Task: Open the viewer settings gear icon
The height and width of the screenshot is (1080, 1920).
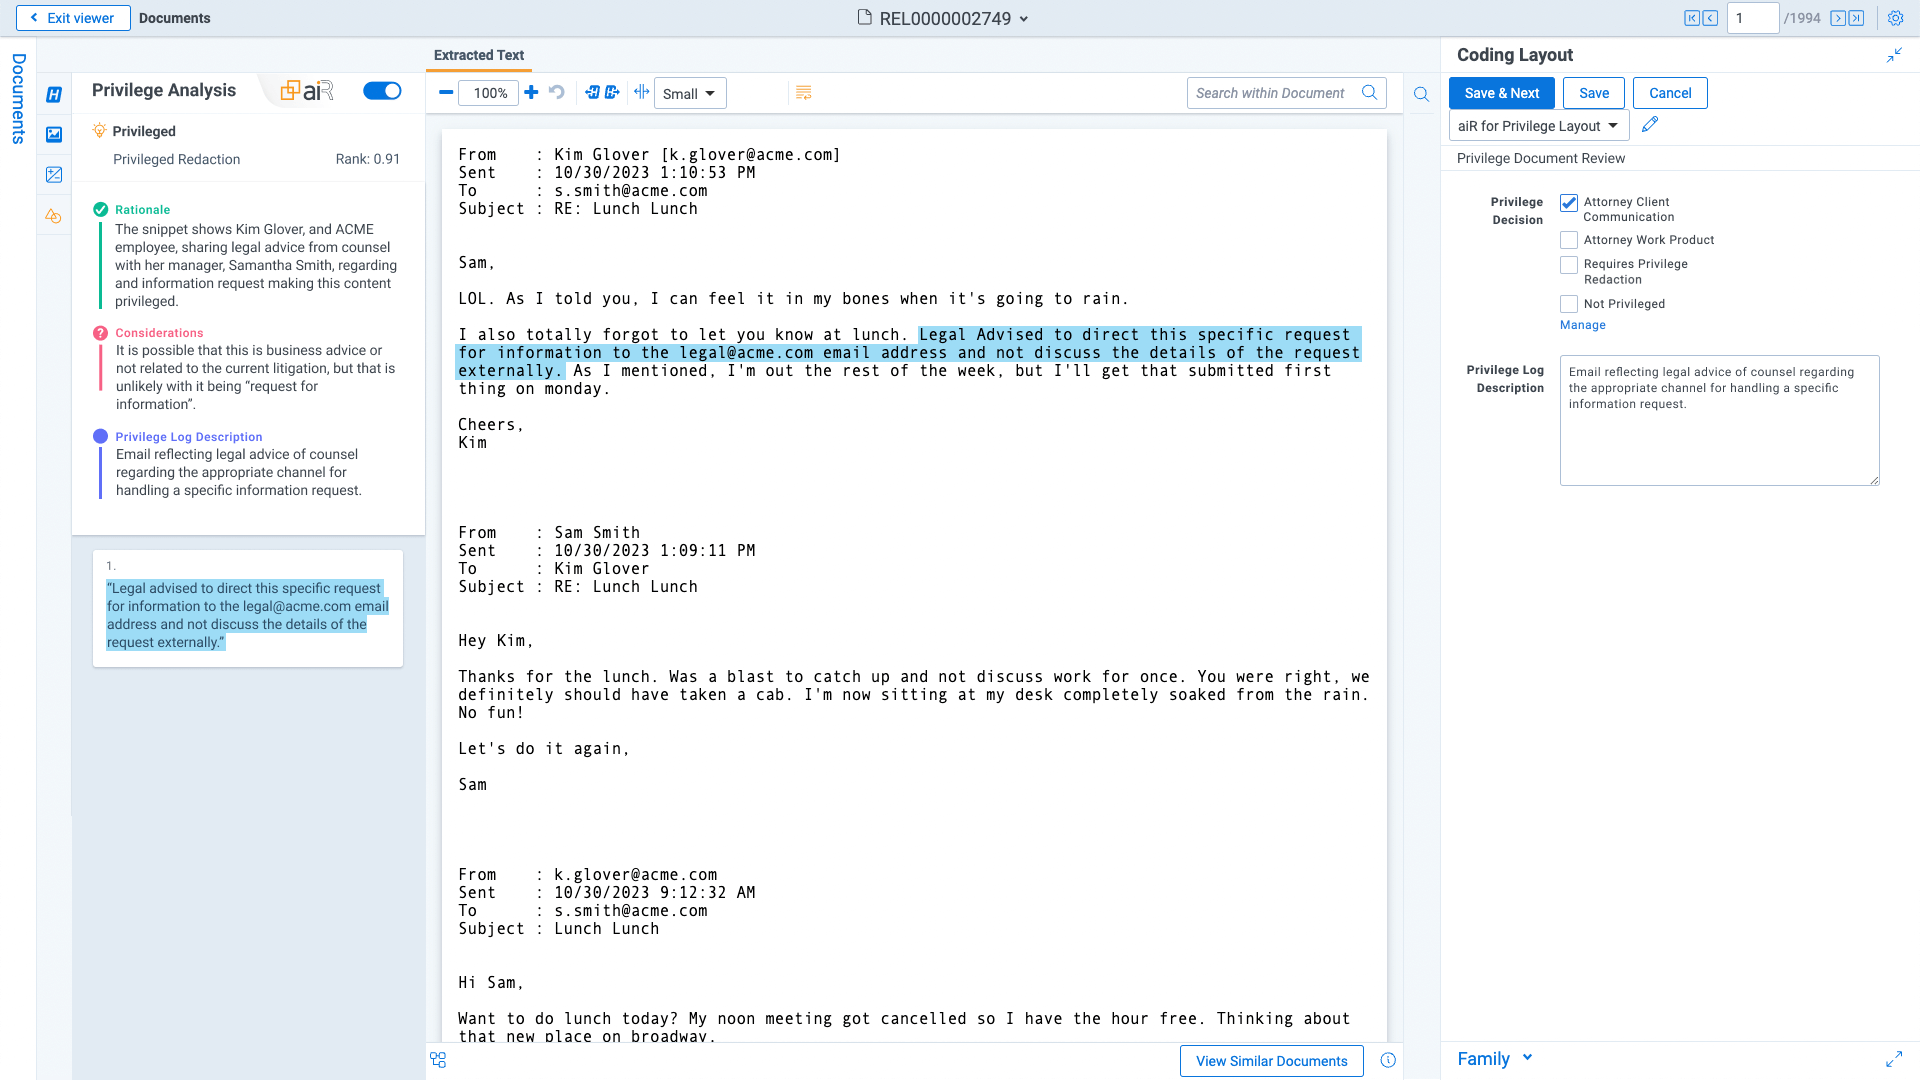Action: (x=1895, y=18)
